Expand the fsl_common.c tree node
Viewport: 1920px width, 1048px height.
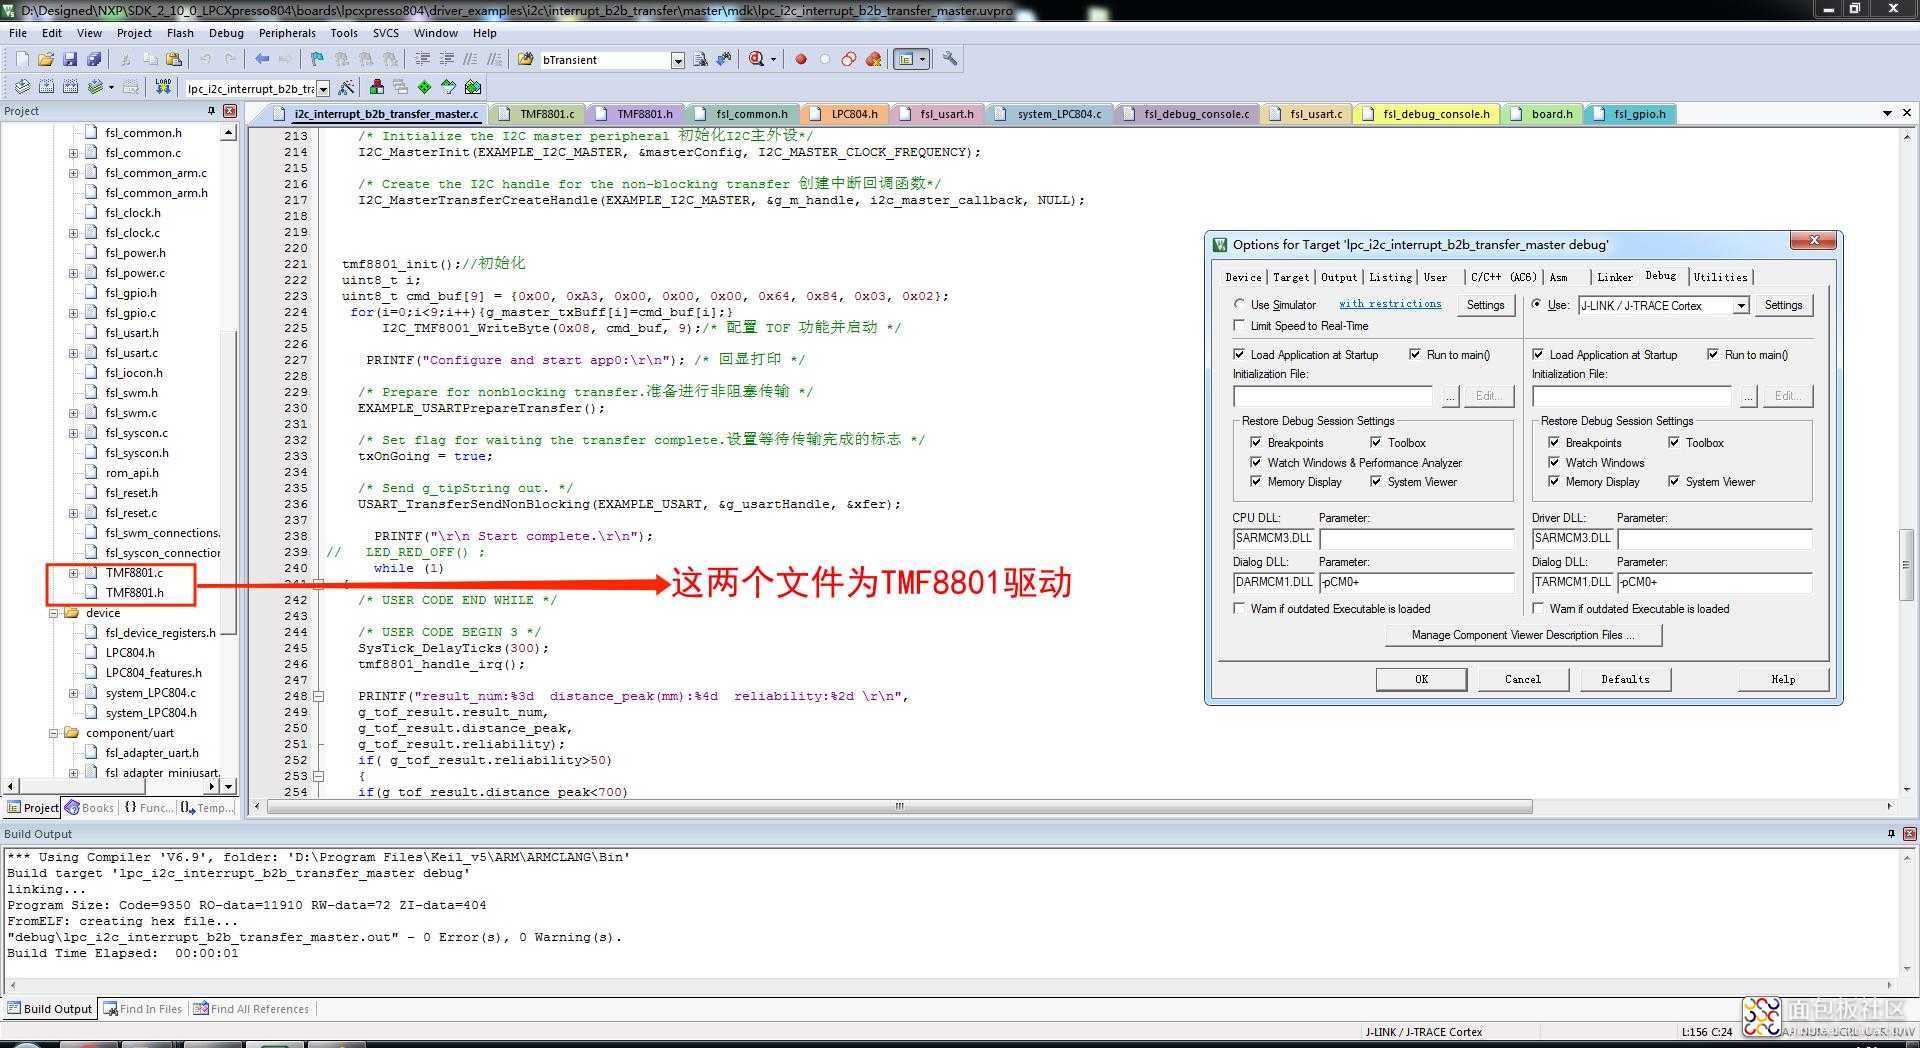(73, 153)
